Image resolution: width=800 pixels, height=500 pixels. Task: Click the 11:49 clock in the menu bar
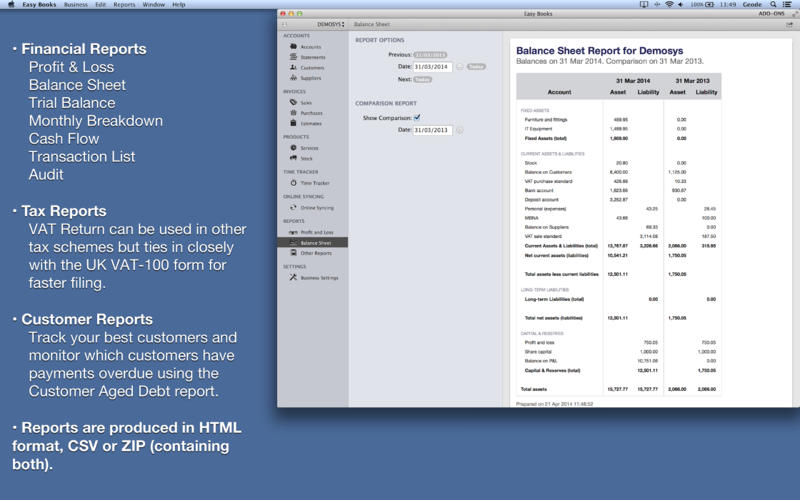click(x=728, y=4)
